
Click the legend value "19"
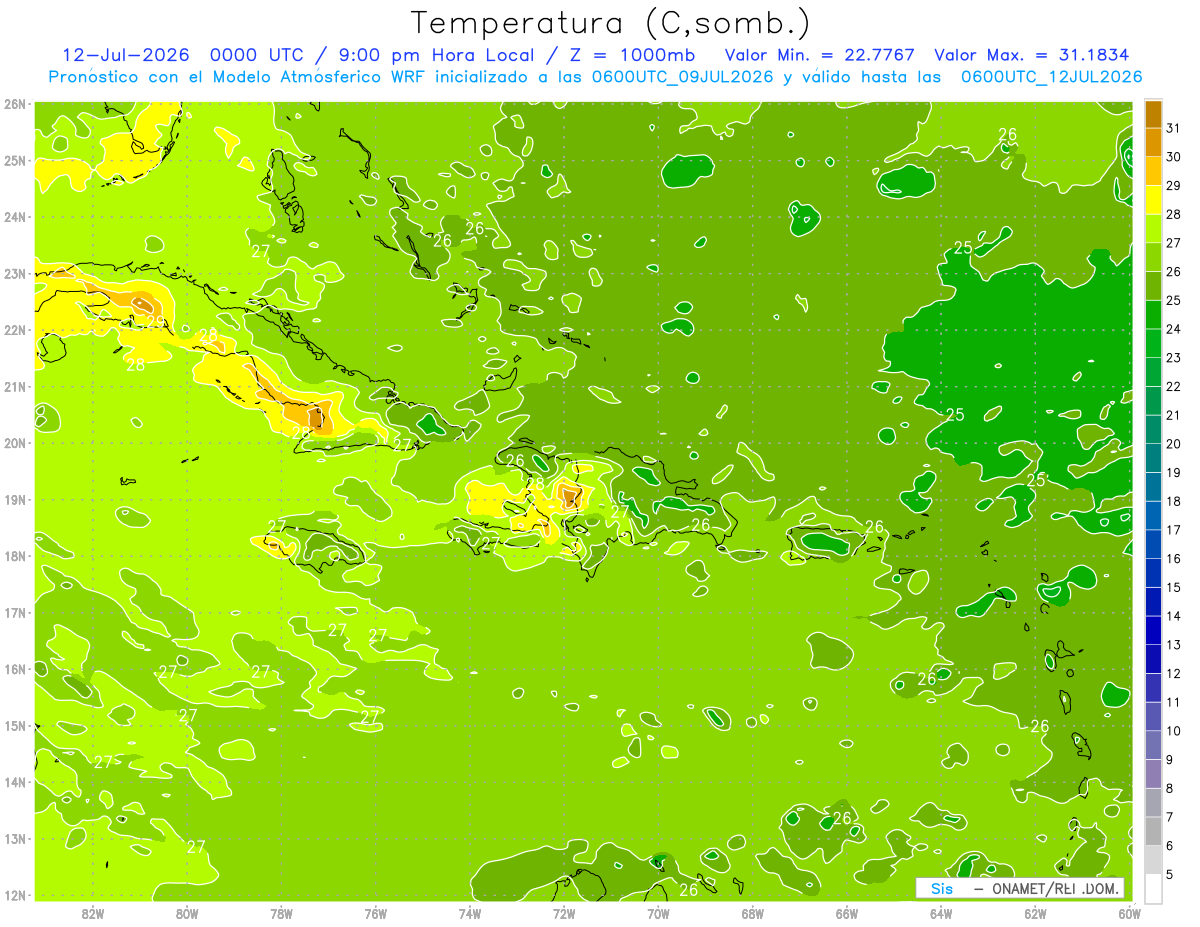(1174, 472)
